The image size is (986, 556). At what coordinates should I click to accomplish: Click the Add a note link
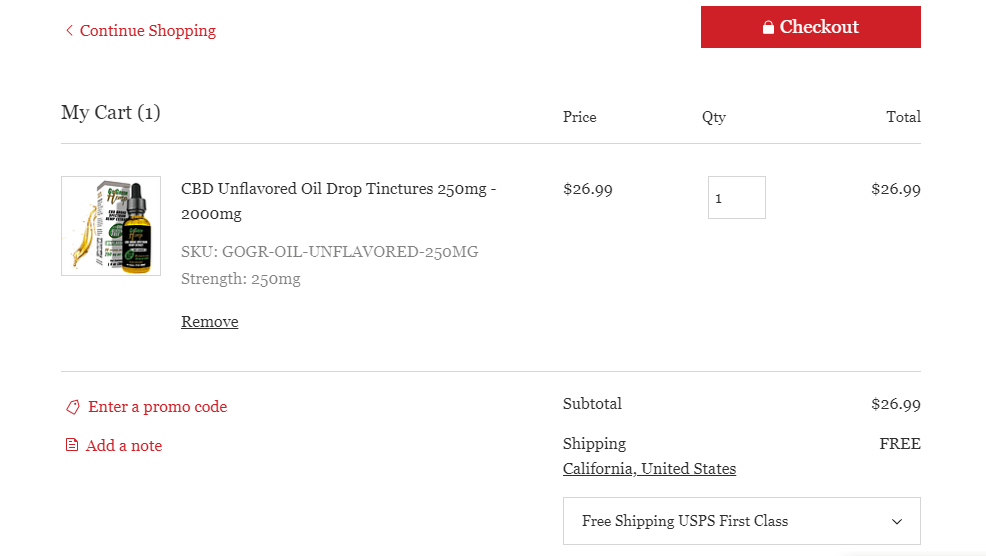click(x=124, y=446)
